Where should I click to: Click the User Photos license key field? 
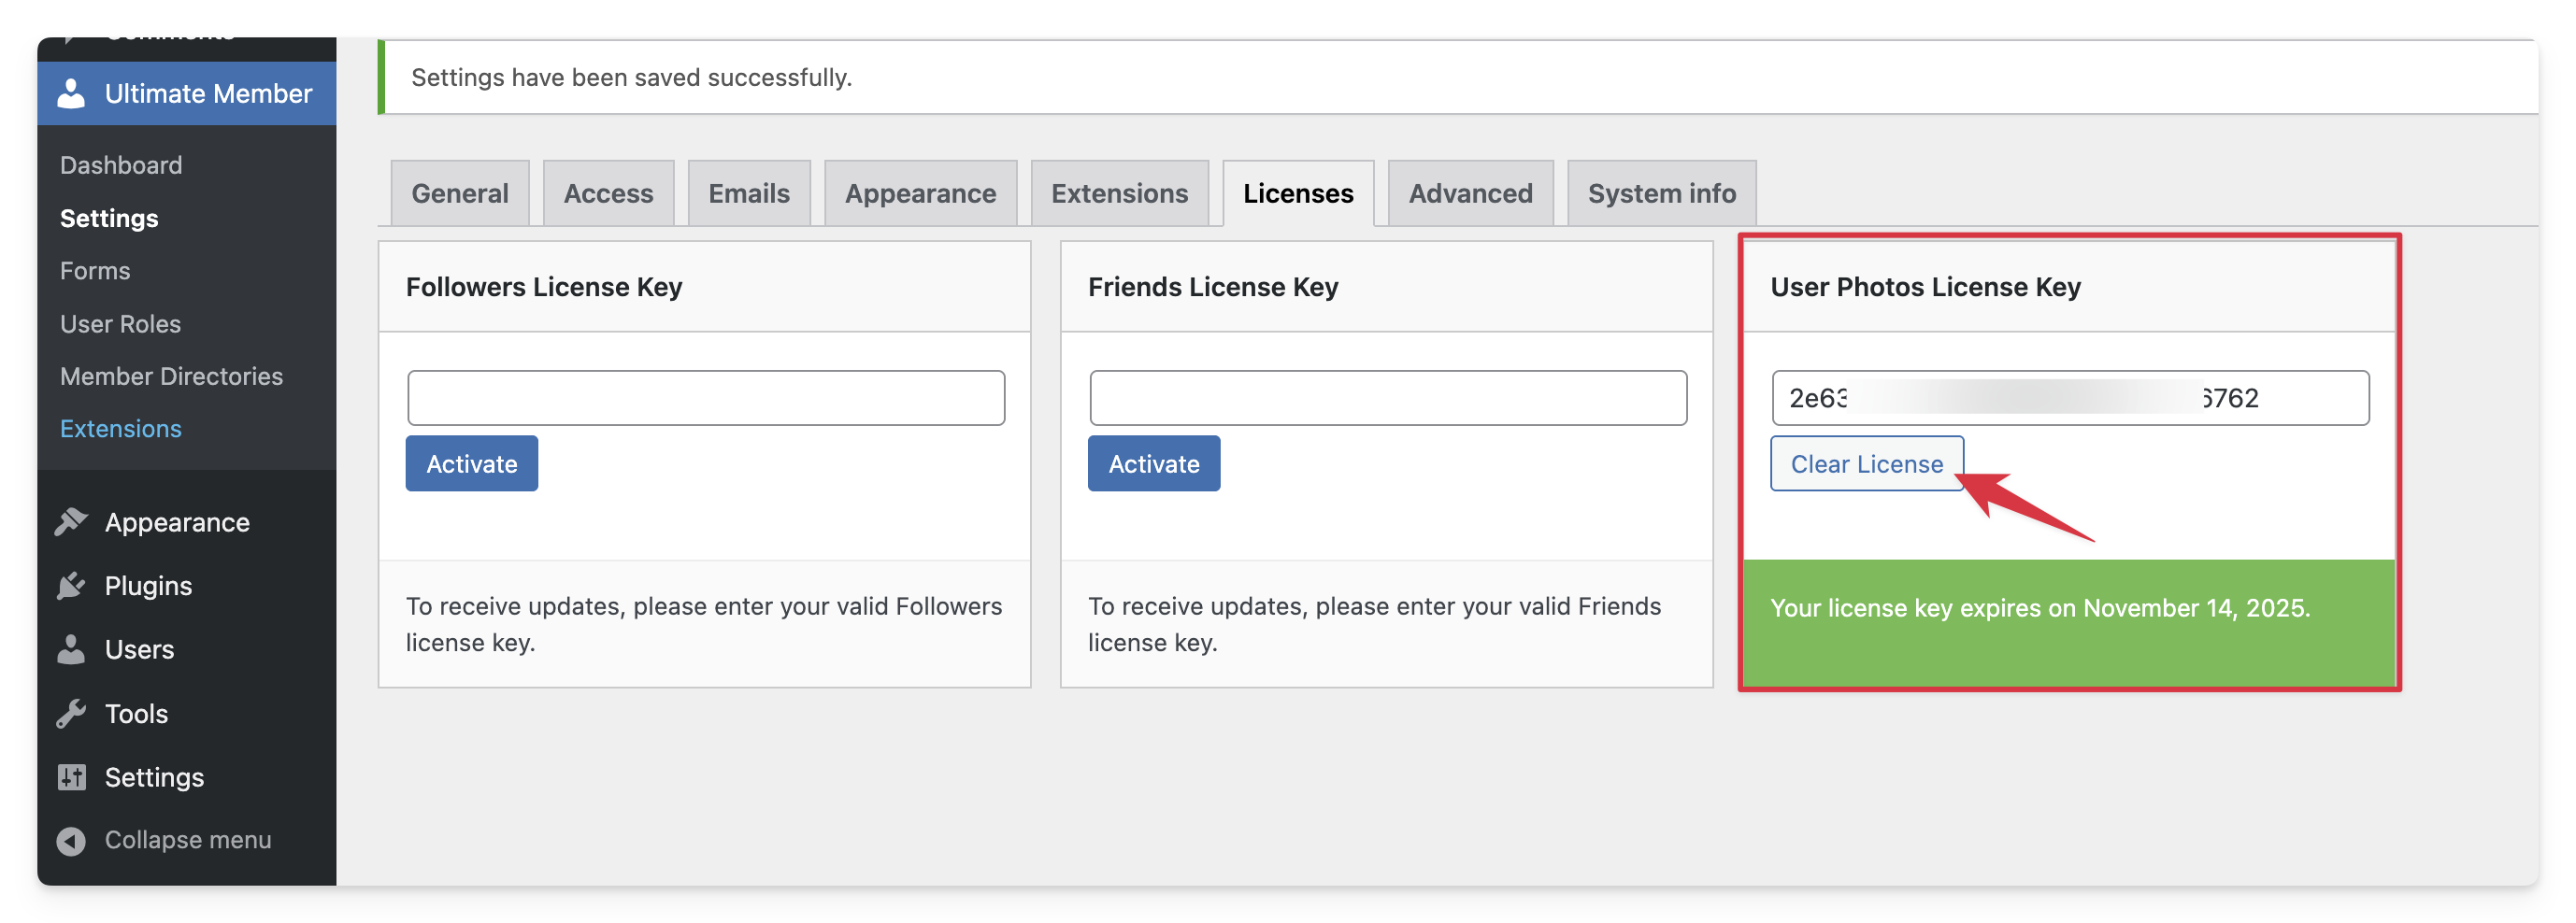(2070, 398)
